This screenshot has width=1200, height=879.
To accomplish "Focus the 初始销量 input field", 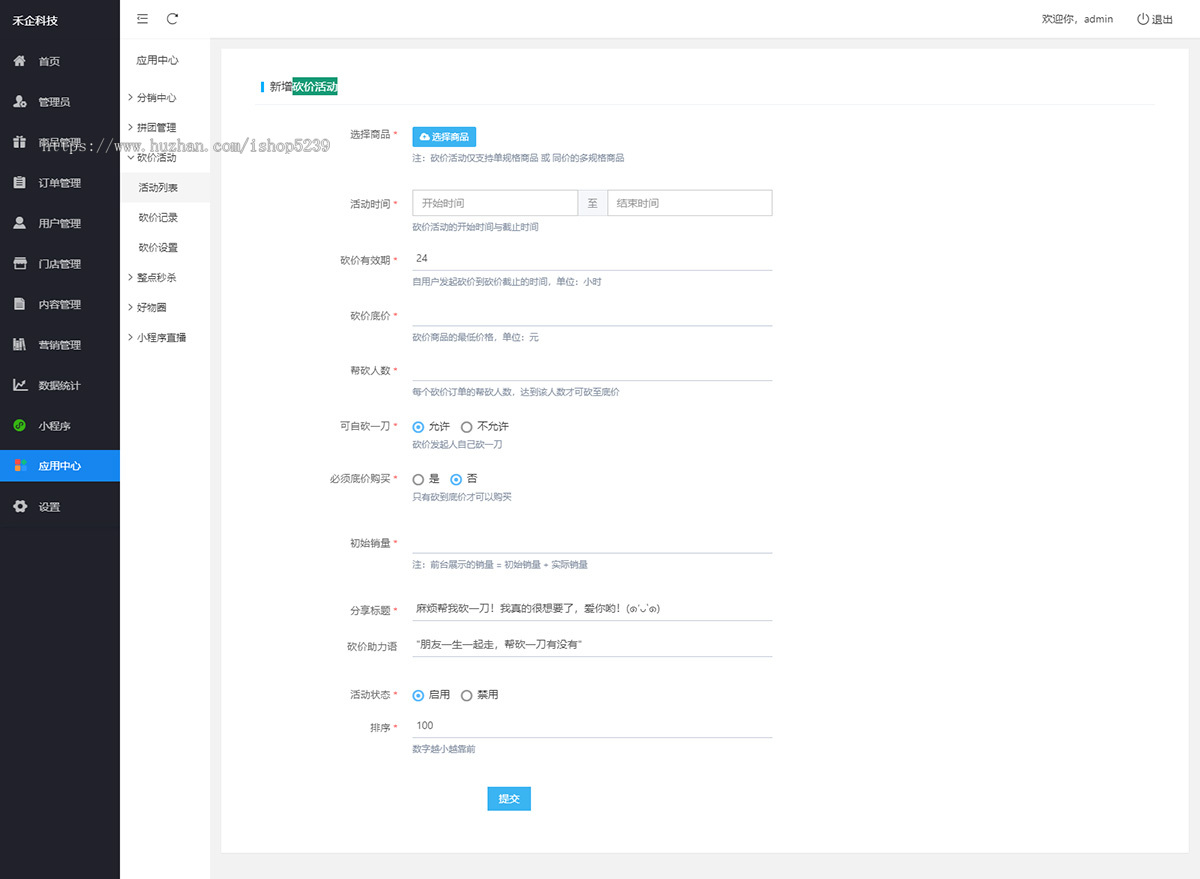I will click(x=592, y=542).
